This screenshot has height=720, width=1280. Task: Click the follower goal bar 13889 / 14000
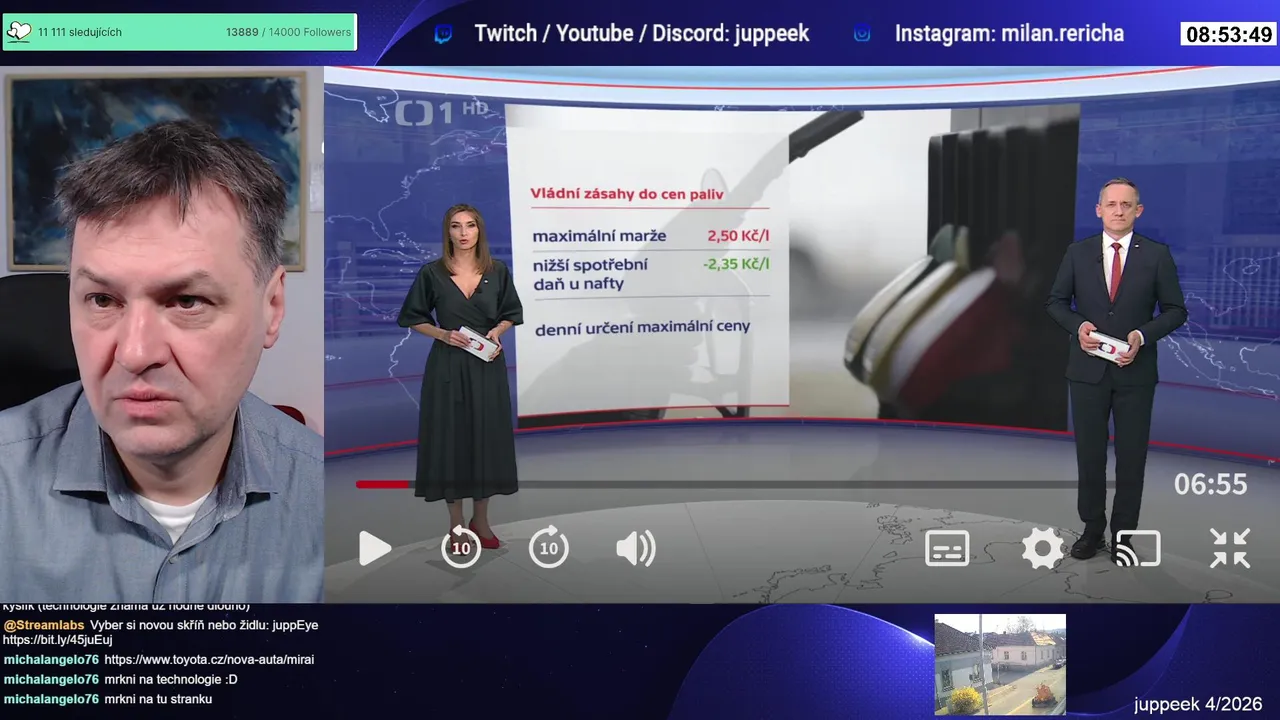coord(180,32)
